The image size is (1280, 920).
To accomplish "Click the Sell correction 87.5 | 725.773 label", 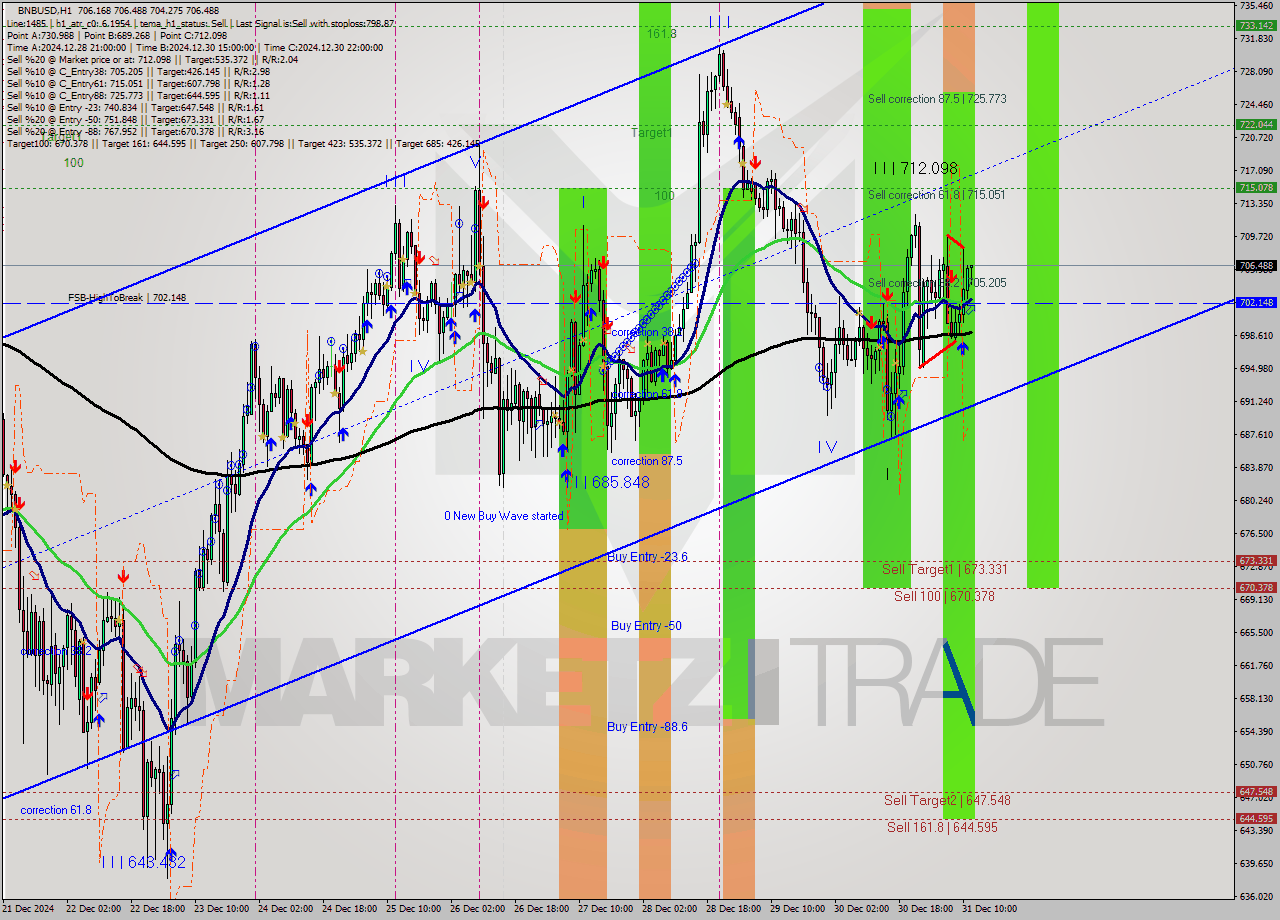I will [937, 99].
